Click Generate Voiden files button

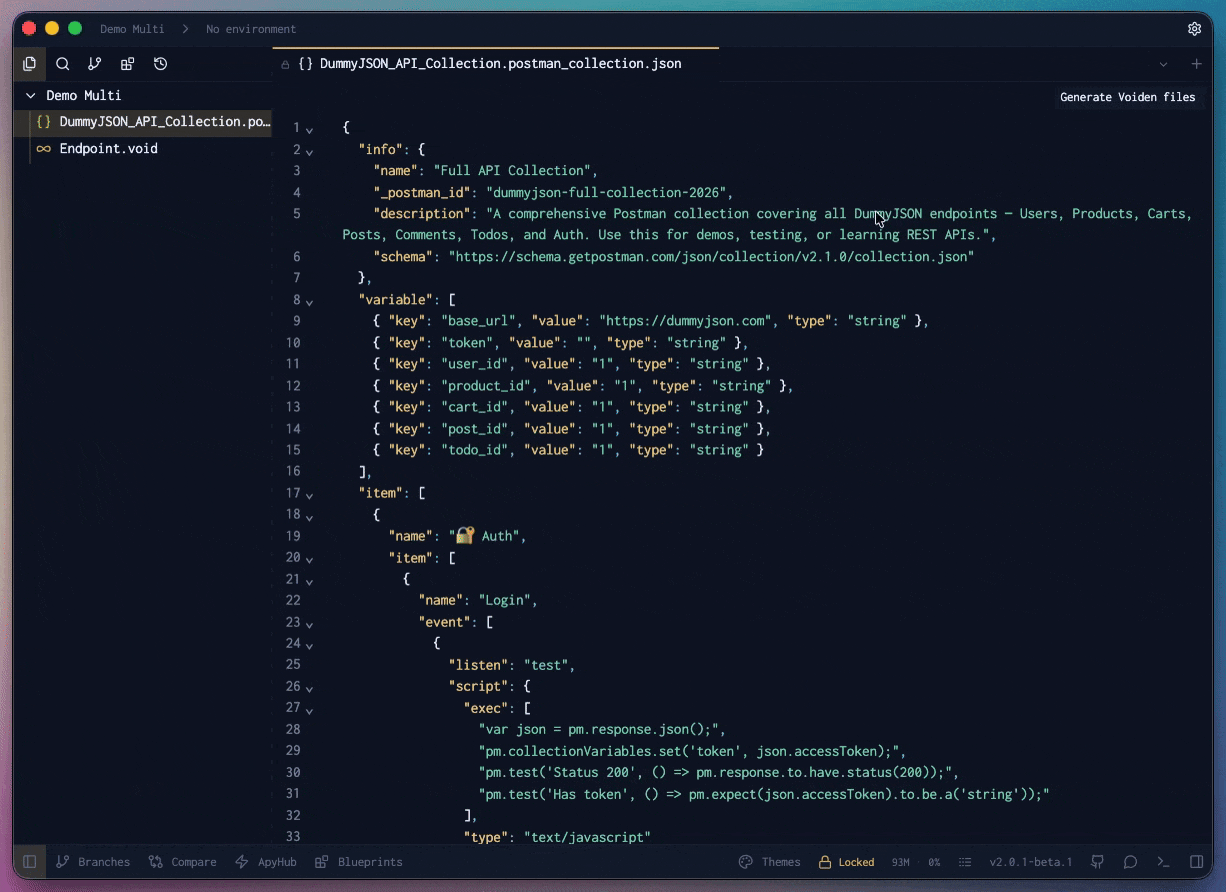point(1127,97)
